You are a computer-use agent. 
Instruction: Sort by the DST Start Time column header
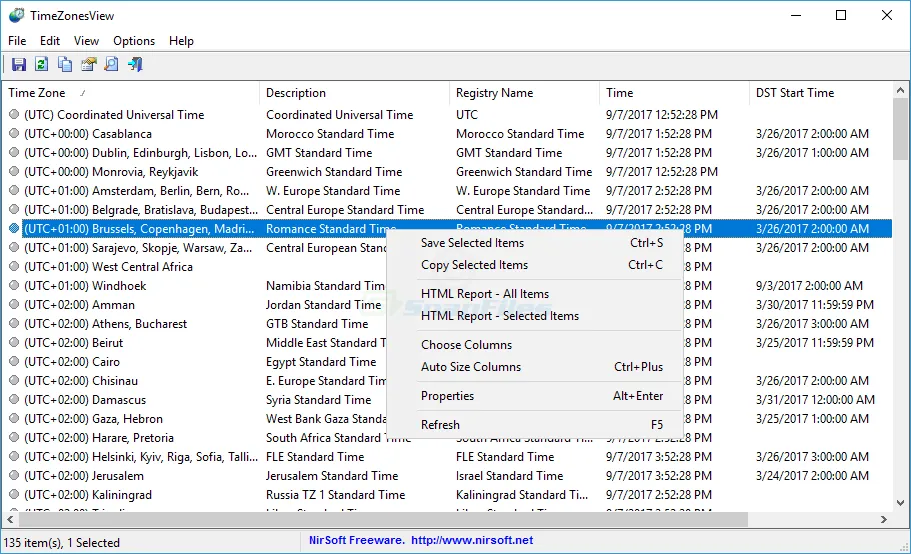[820, 93]
